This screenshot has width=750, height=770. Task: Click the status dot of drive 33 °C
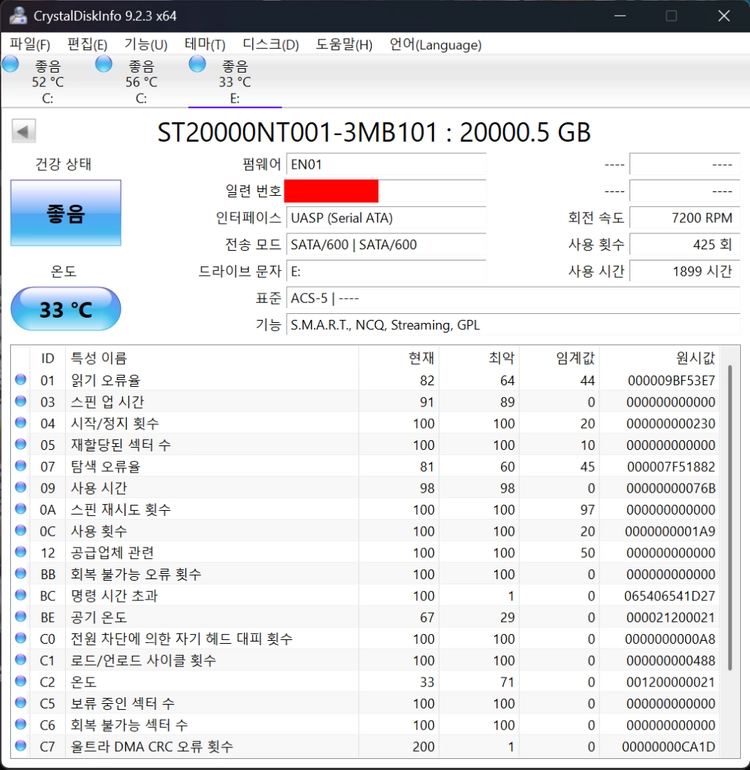point(197,64)
